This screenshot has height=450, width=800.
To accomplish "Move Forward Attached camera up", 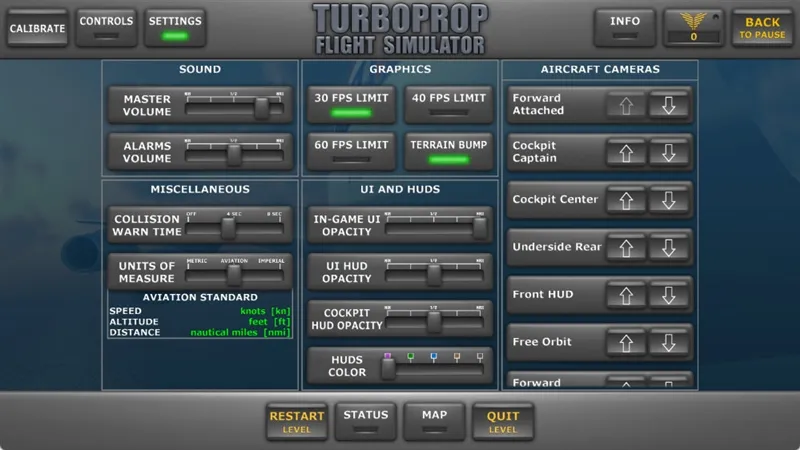I will click(x=626, y=106).
